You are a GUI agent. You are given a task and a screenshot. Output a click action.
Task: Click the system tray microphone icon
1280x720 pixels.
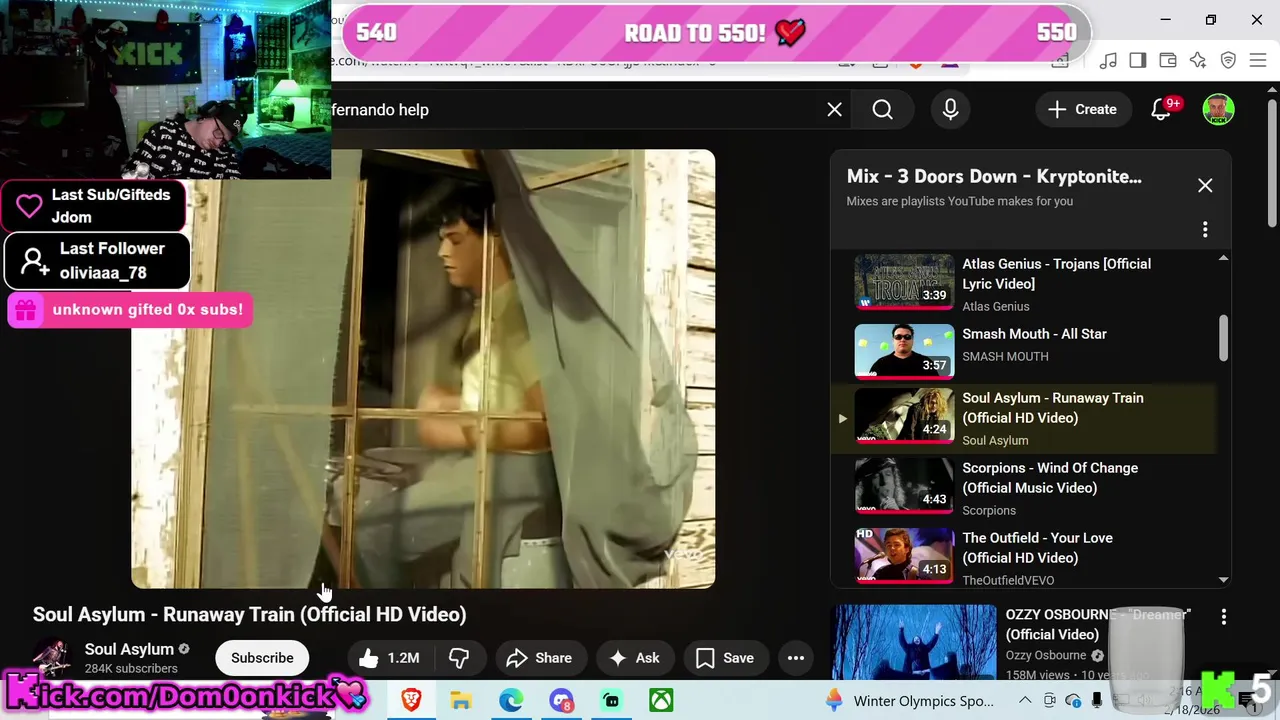click(1097, 700)
